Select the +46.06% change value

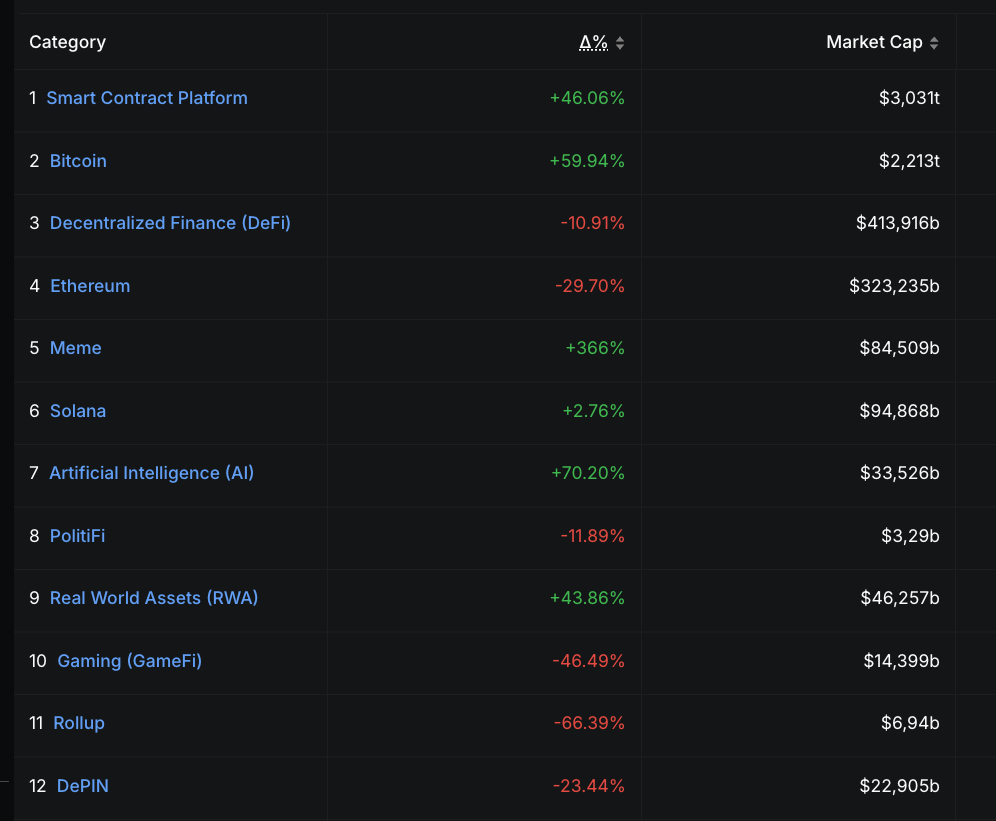(x=587, y=98)
